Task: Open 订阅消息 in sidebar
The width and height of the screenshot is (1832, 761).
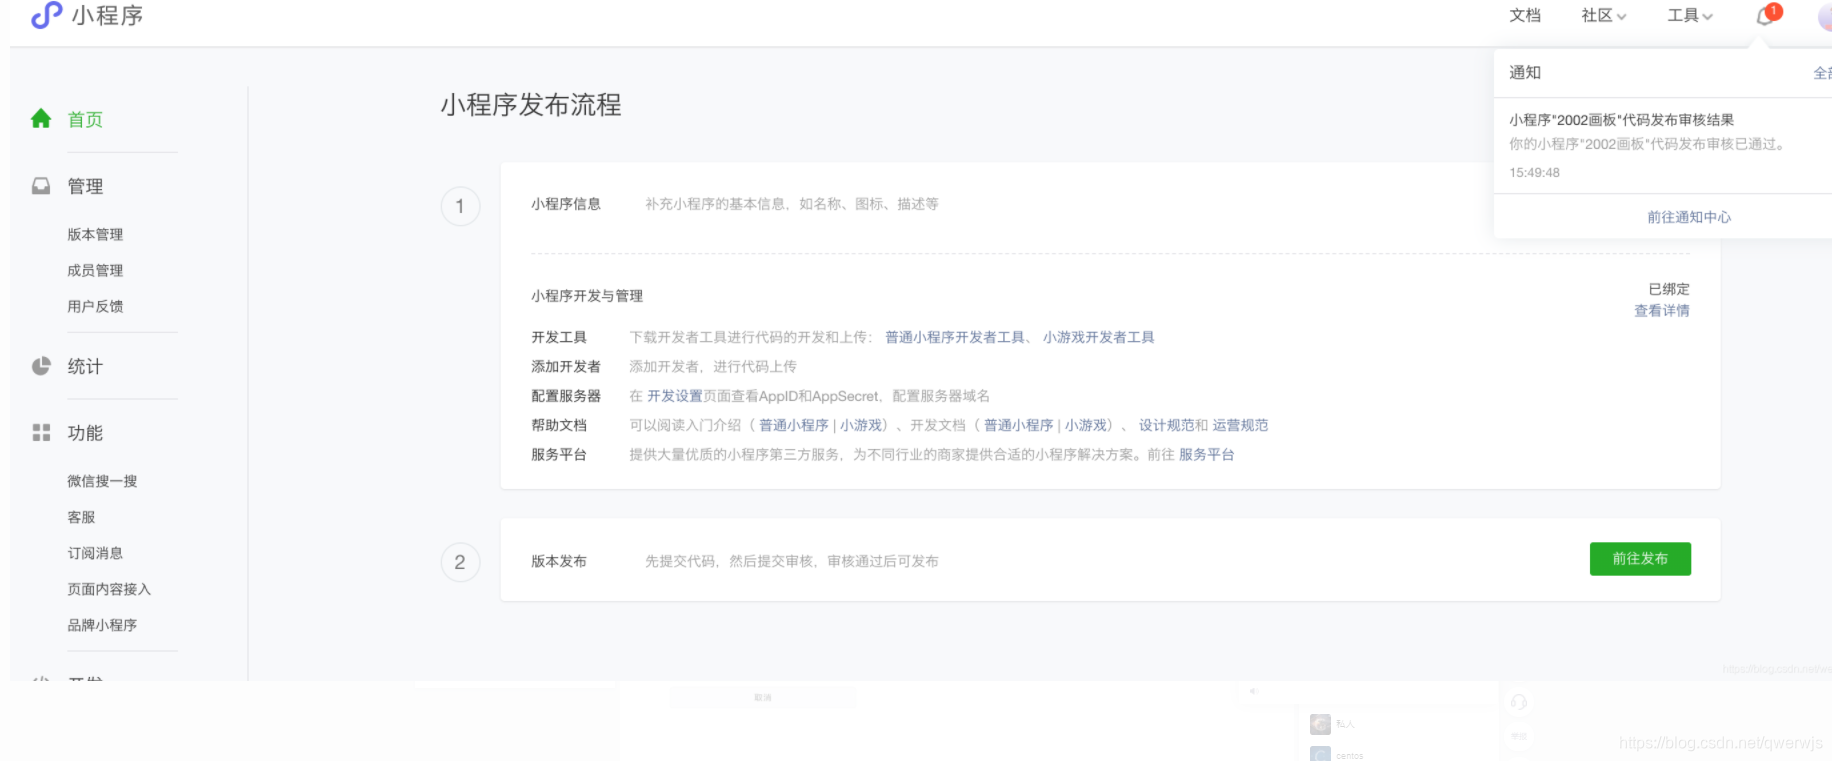Action: pyautogui.click(x=95, y=553)
